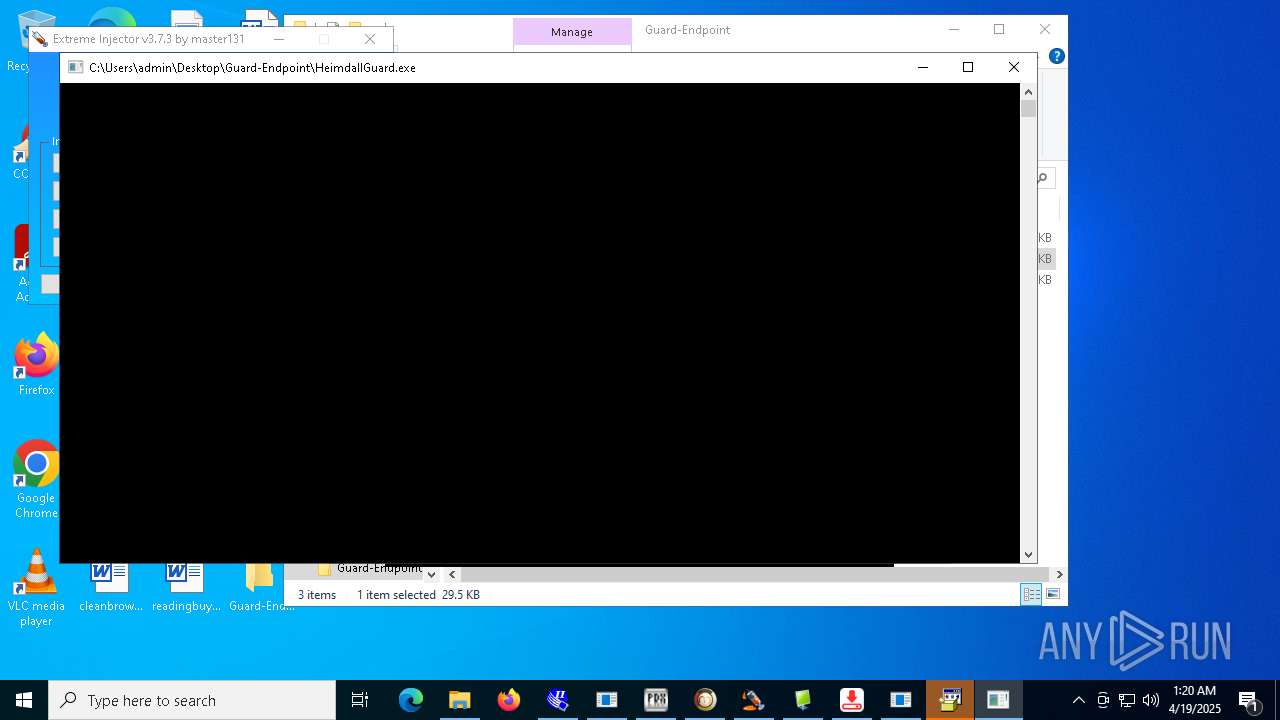Click the HeimdallGuard console window title icon

75,68
